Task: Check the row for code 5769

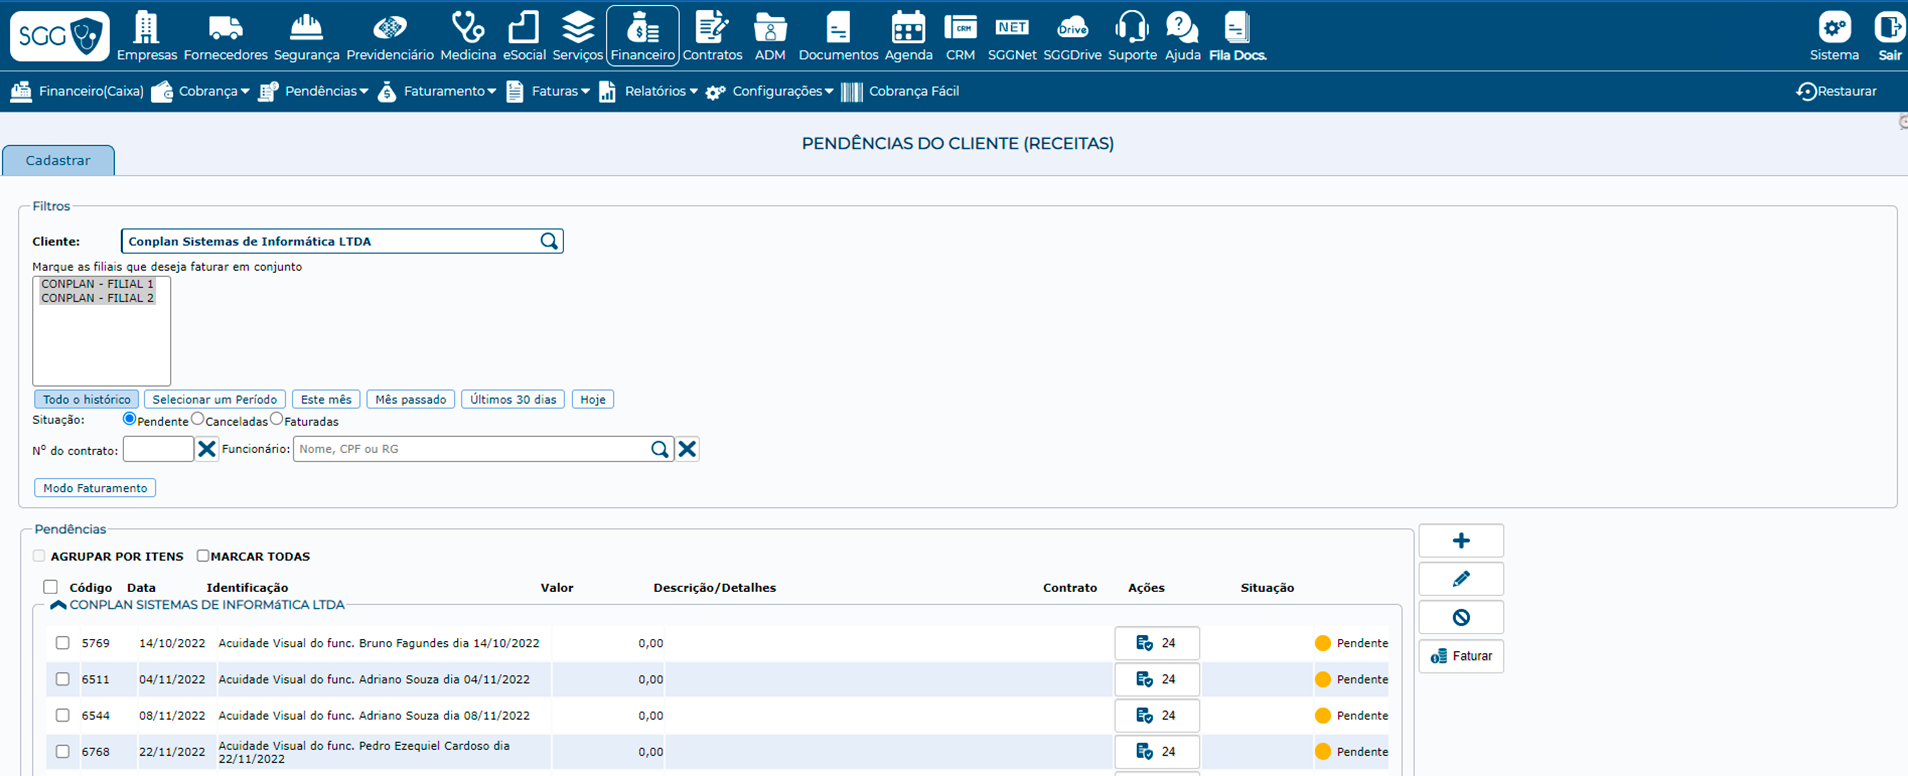Action: tap(63, 643)
